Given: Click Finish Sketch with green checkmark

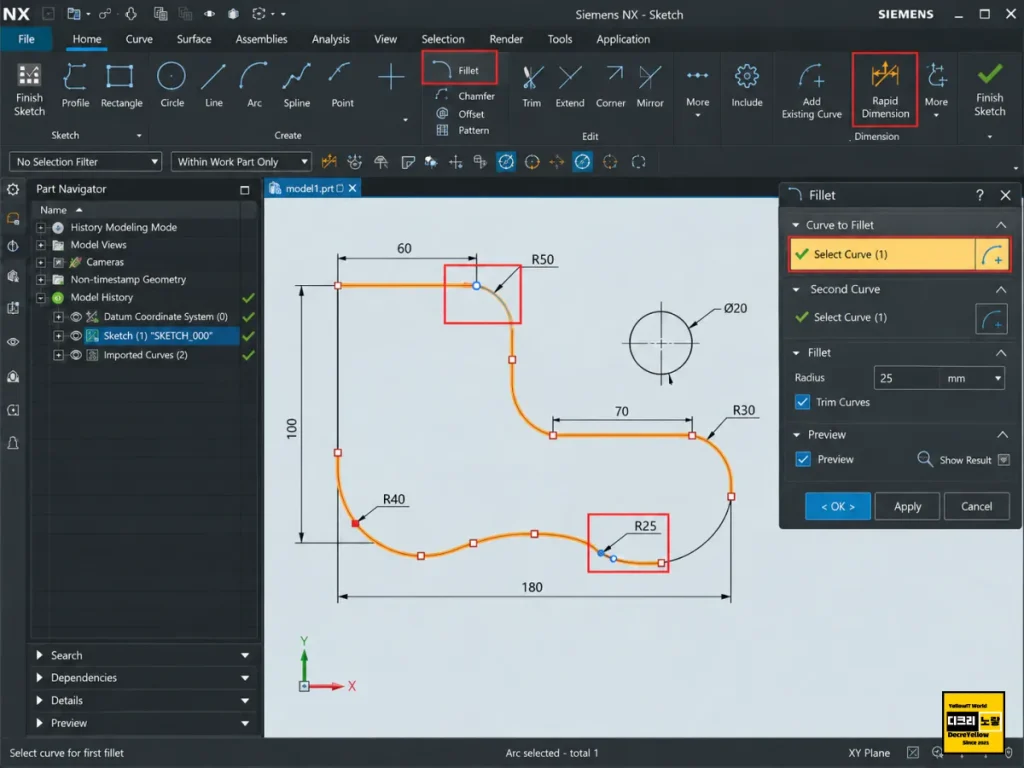Looking at the screenshot, I should 989,89.
